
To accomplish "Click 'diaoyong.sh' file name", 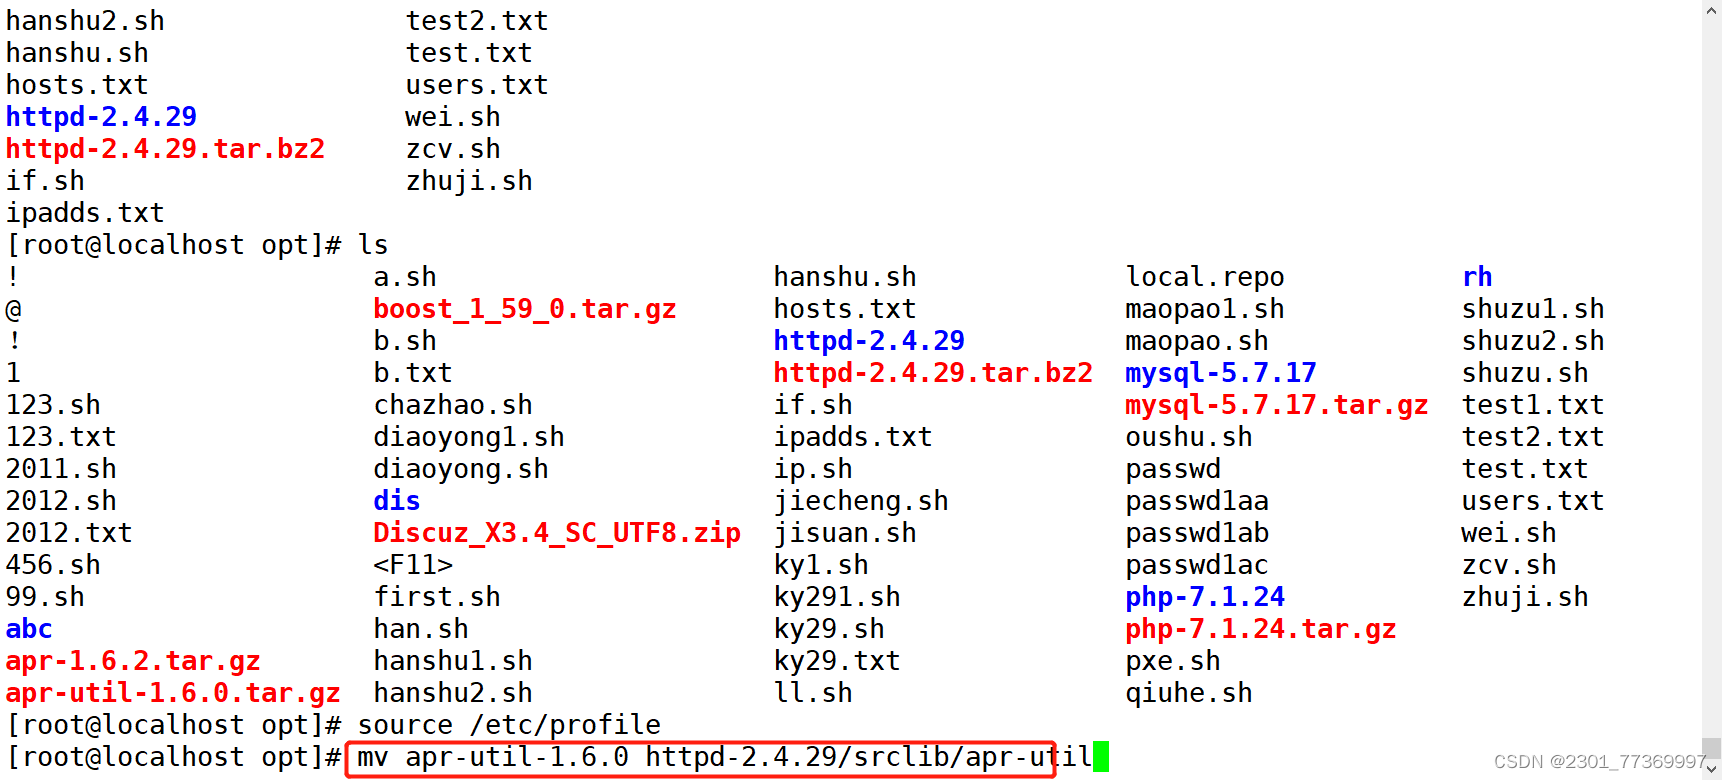I will click(461, 469).
